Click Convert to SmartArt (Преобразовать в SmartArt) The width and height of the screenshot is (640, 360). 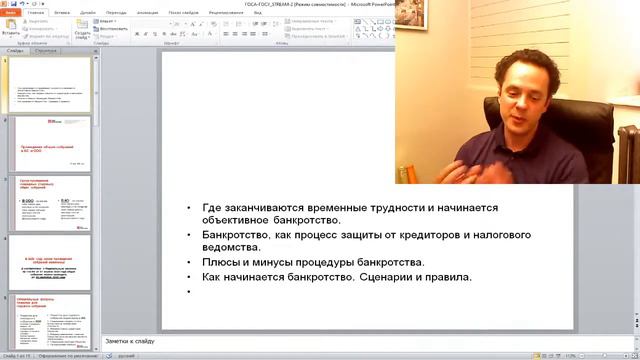click(x=315, y=36)
